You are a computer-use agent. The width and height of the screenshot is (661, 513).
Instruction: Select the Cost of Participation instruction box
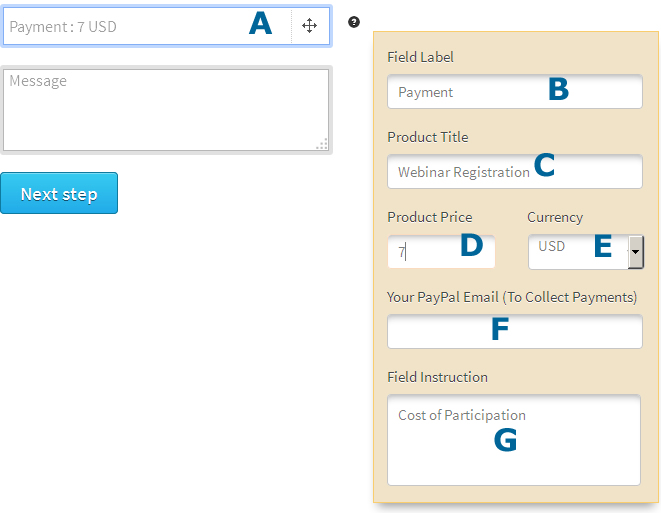[x=514, y=440]
